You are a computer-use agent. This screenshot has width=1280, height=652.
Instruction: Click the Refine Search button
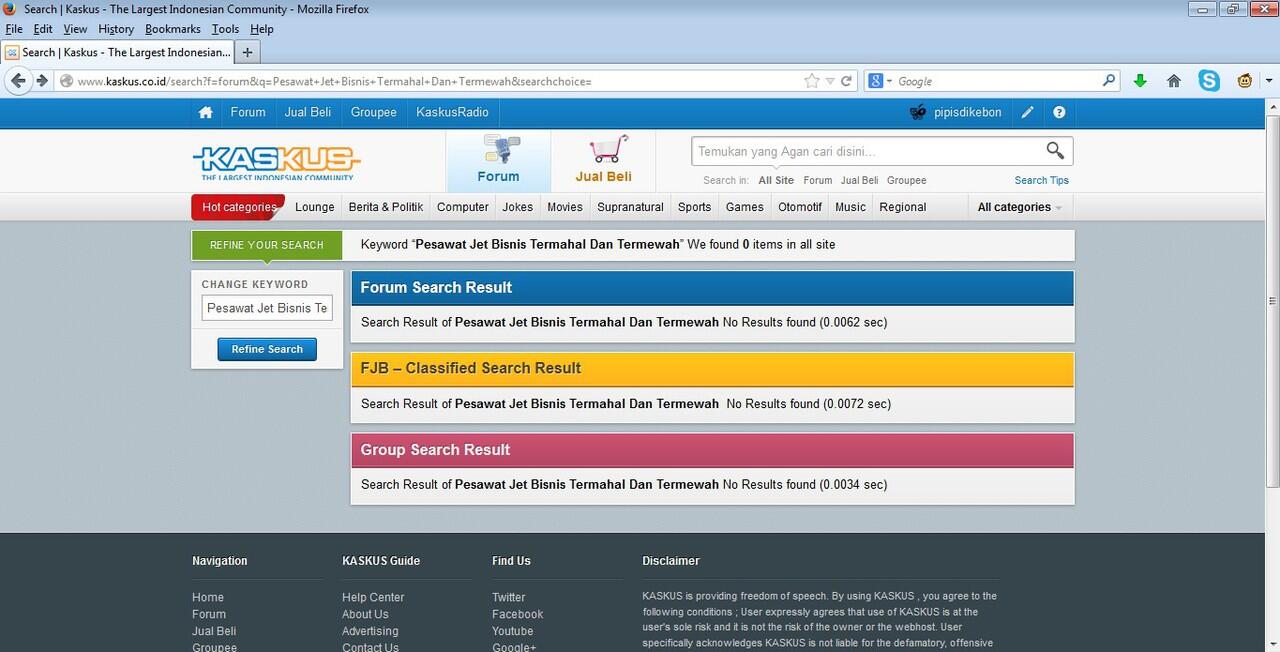point(267,349)
